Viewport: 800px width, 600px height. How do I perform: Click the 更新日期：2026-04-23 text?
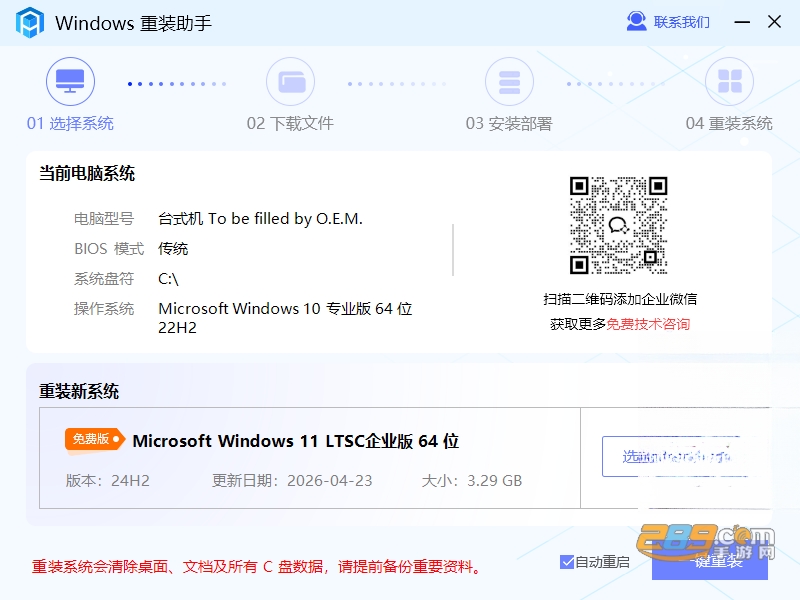[292, 481]
